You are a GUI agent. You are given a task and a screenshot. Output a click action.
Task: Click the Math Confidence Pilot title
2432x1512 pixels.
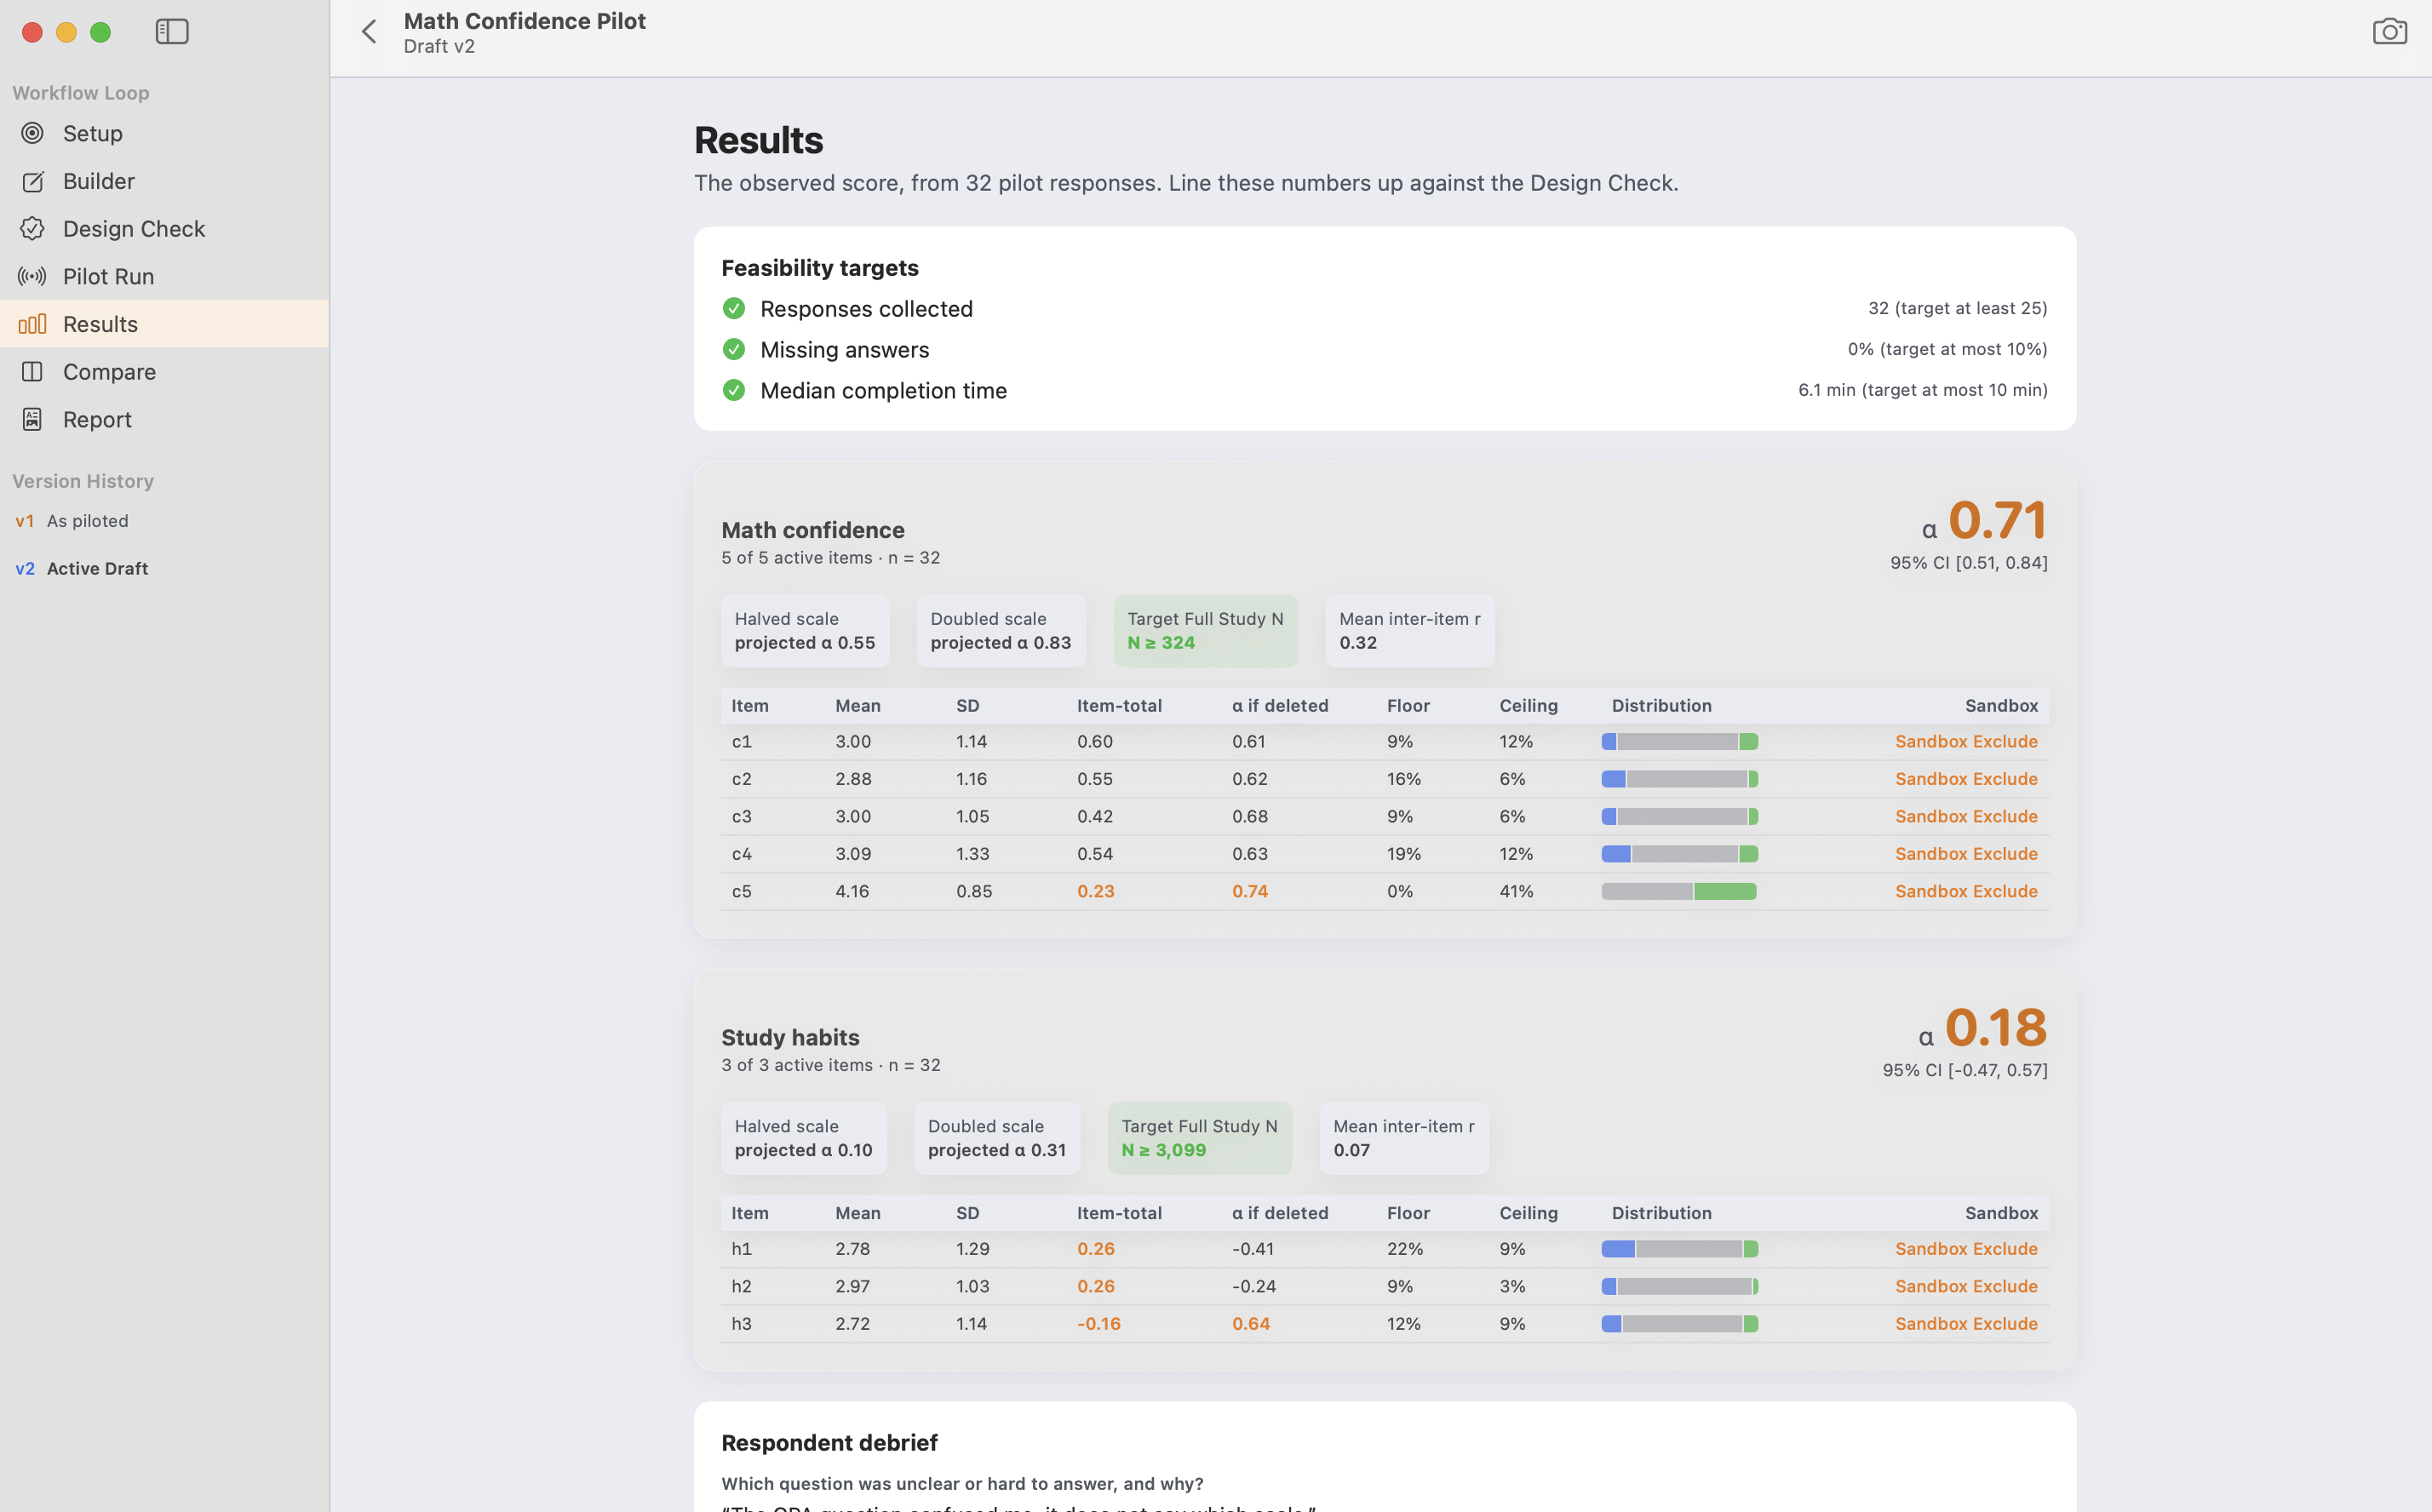click(524, 21)
